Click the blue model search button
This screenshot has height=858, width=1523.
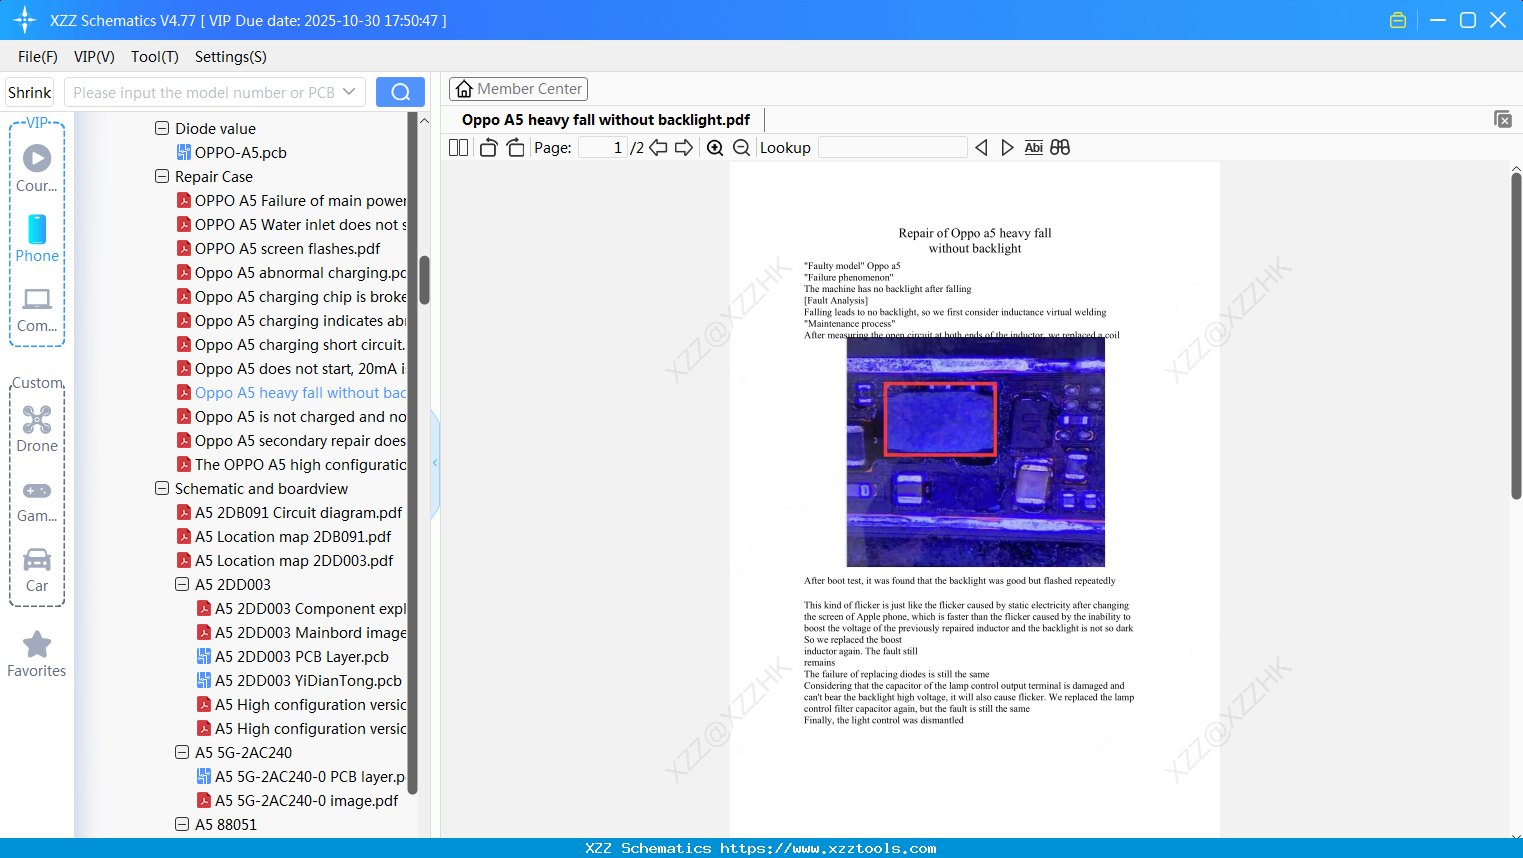pos(400,92)
